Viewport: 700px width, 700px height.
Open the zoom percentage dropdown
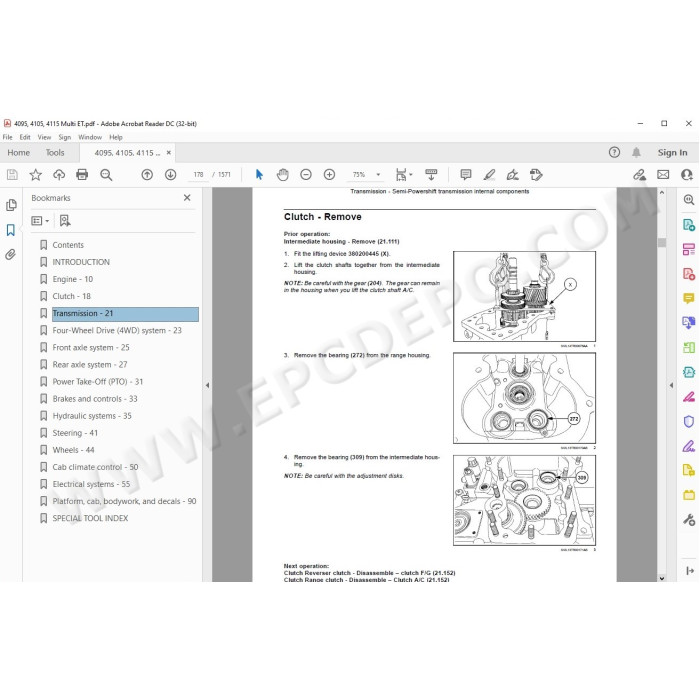(x=378, y=175)
